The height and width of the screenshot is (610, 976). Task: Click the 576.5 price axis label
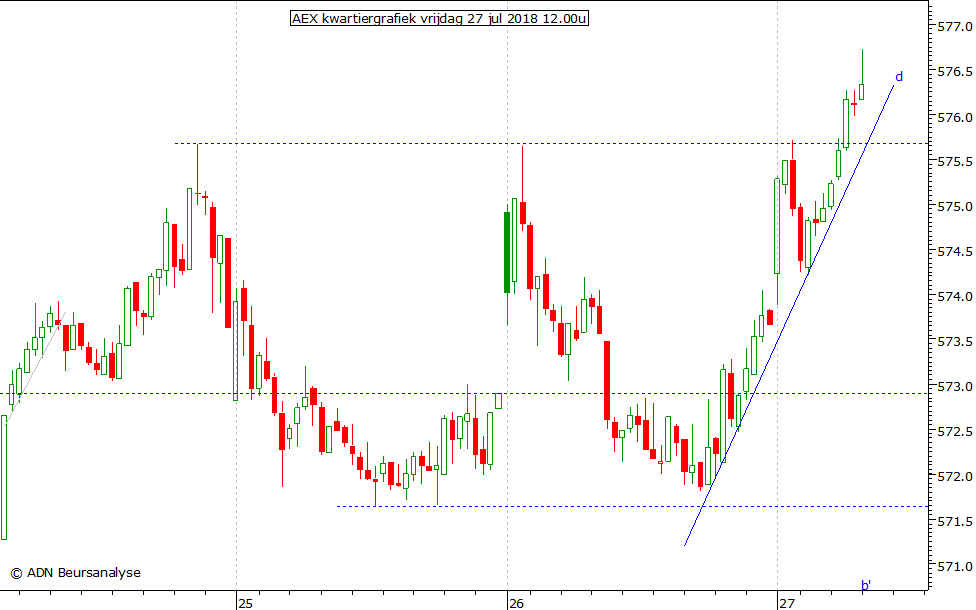[954, 72]
